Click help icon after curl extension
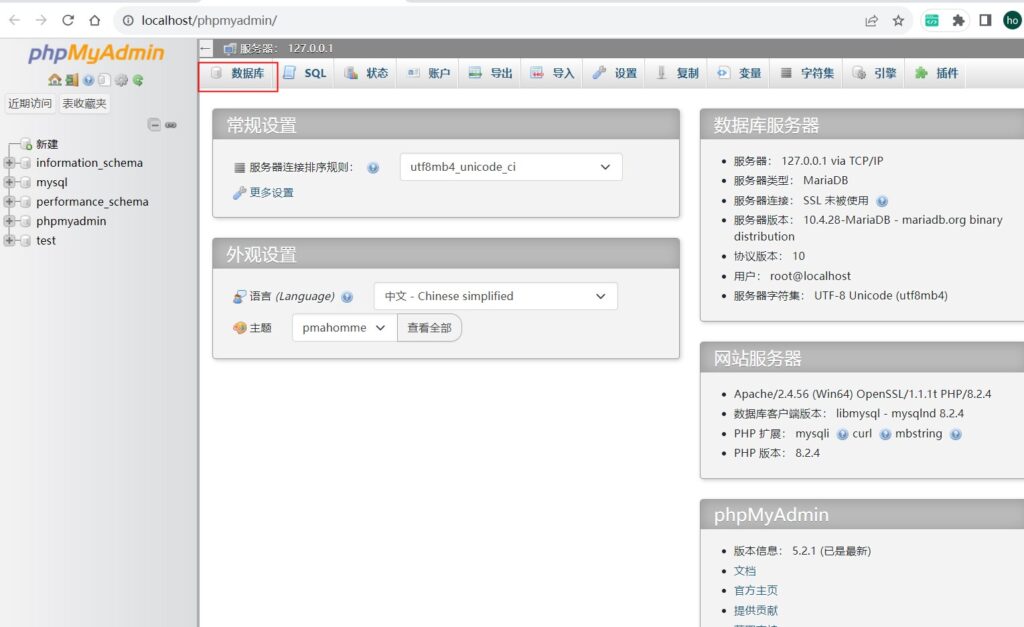 885,434
